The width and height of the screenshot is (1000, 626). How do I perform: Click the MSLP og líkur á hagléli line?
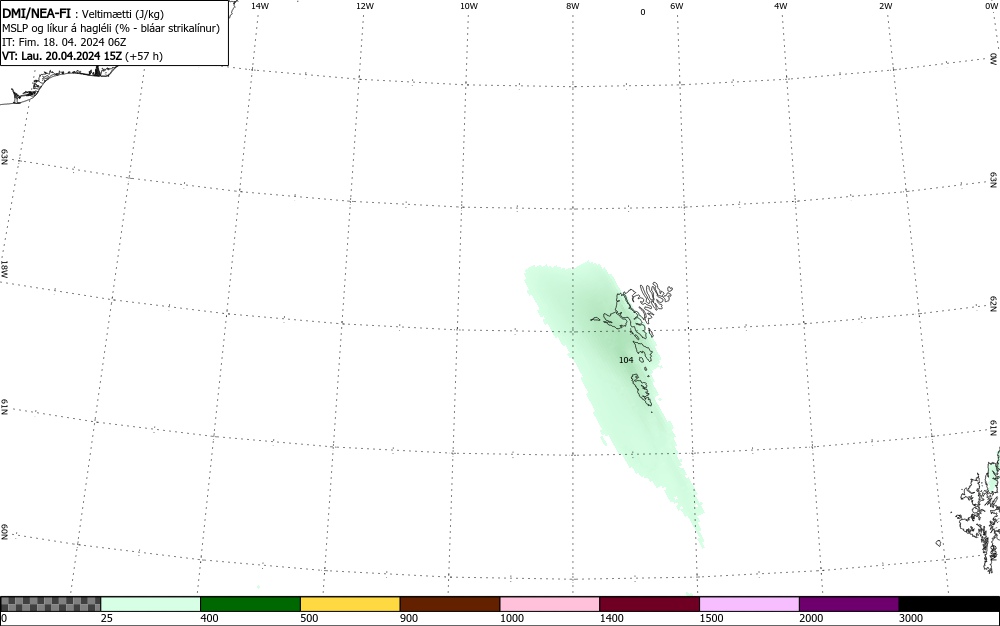111,28
